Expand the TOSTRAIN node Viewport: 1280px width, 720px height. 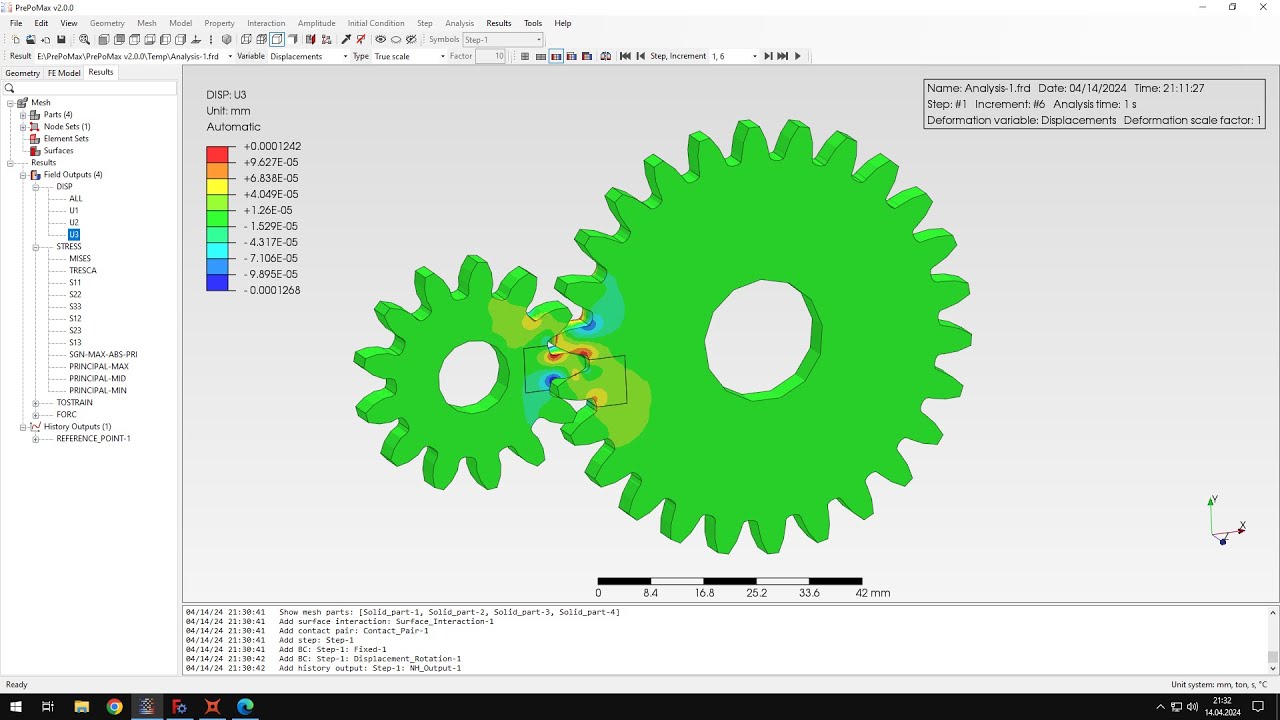pos(35,402)
